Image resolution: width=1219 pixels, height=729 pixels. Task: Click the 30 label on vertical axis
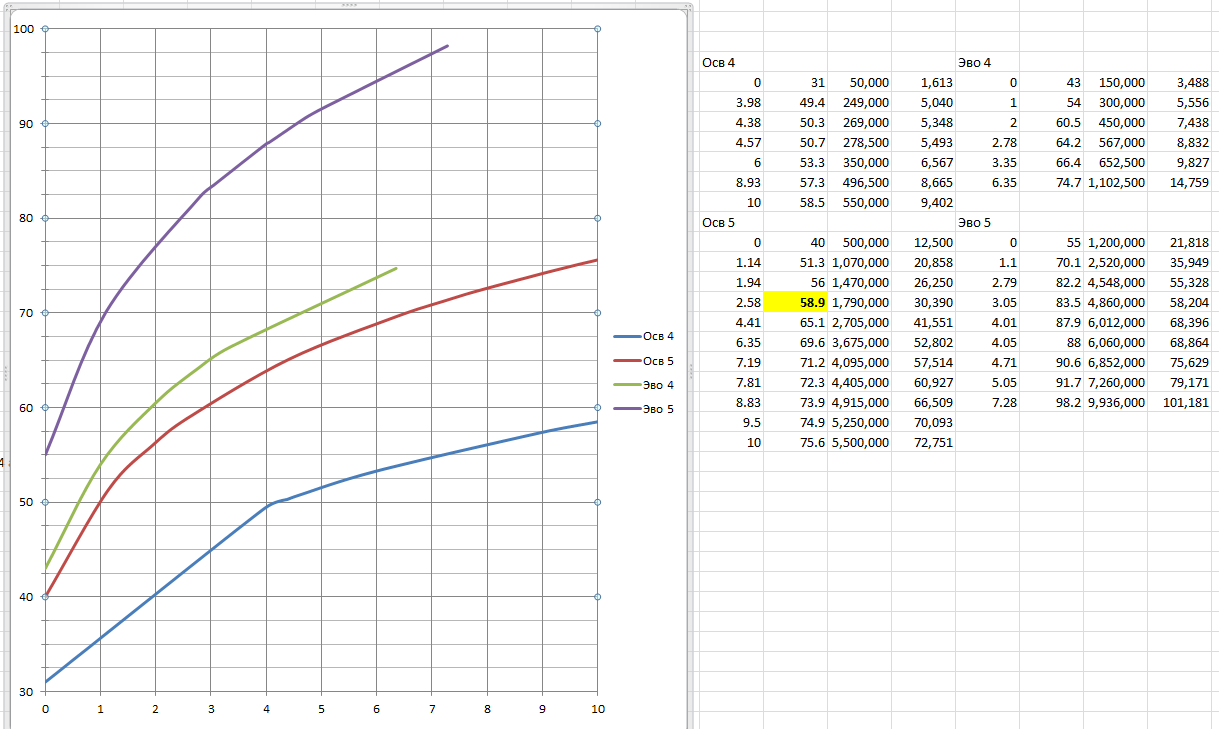27,691
